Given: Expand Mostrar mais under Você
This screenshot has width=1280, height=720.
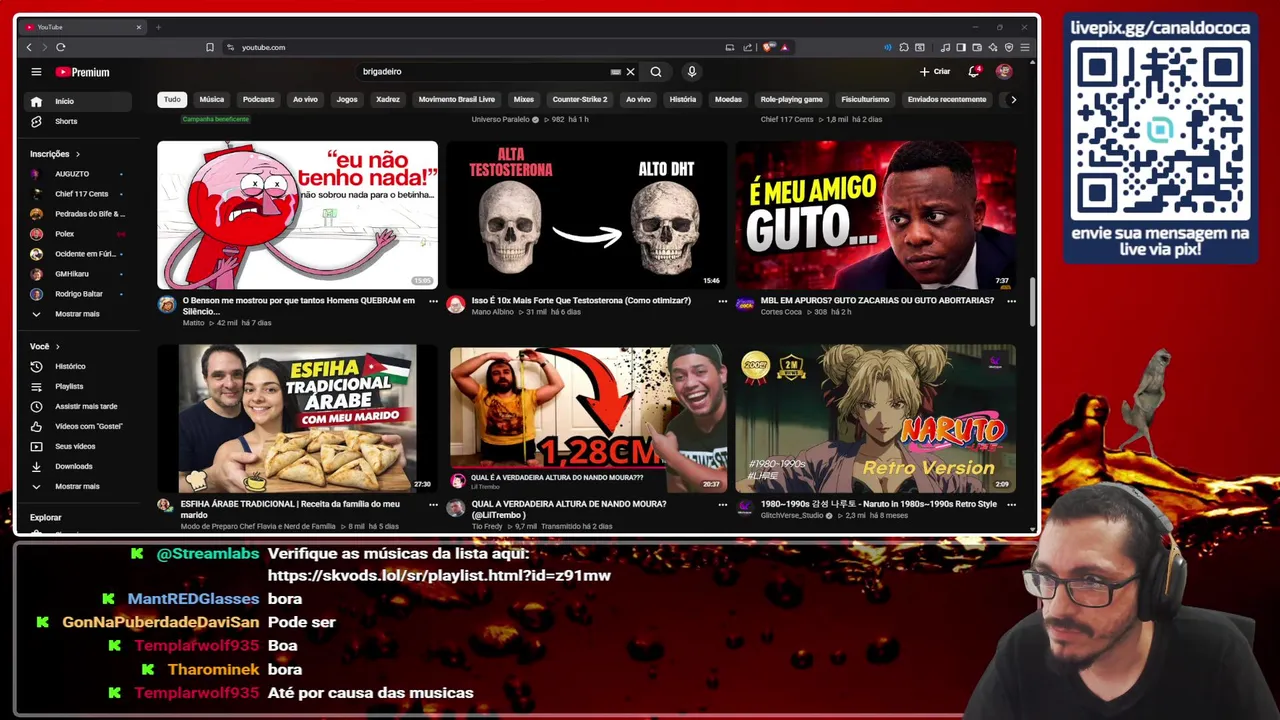Looking at the screenshot, I should 78,486.
